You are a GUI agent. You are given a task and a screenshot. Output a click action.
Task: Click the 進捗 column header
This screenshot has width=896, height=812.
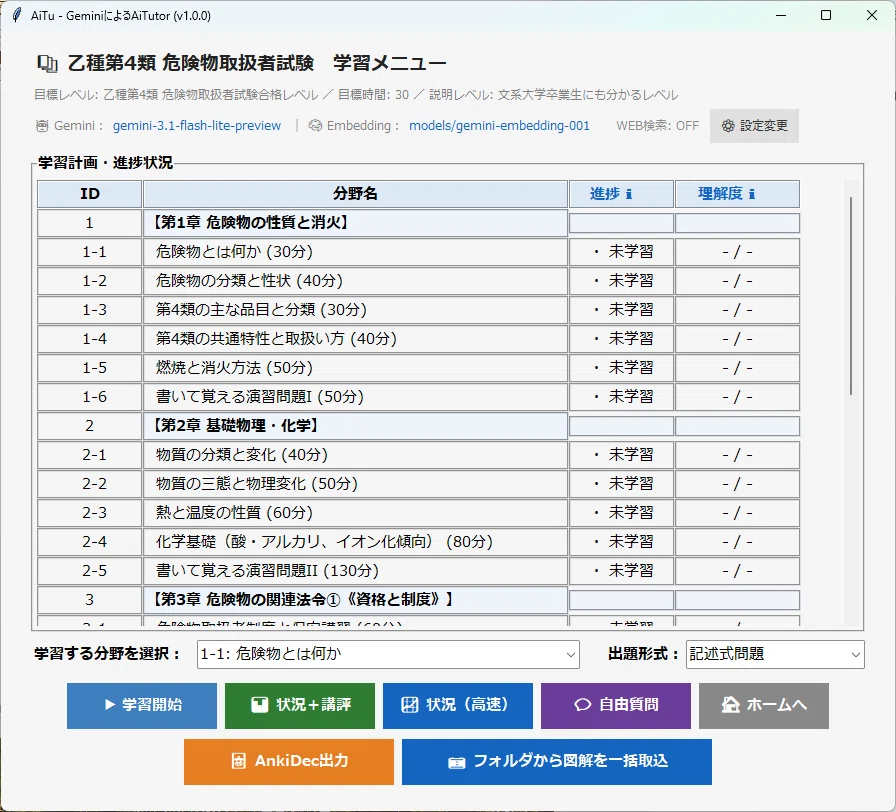621,194
